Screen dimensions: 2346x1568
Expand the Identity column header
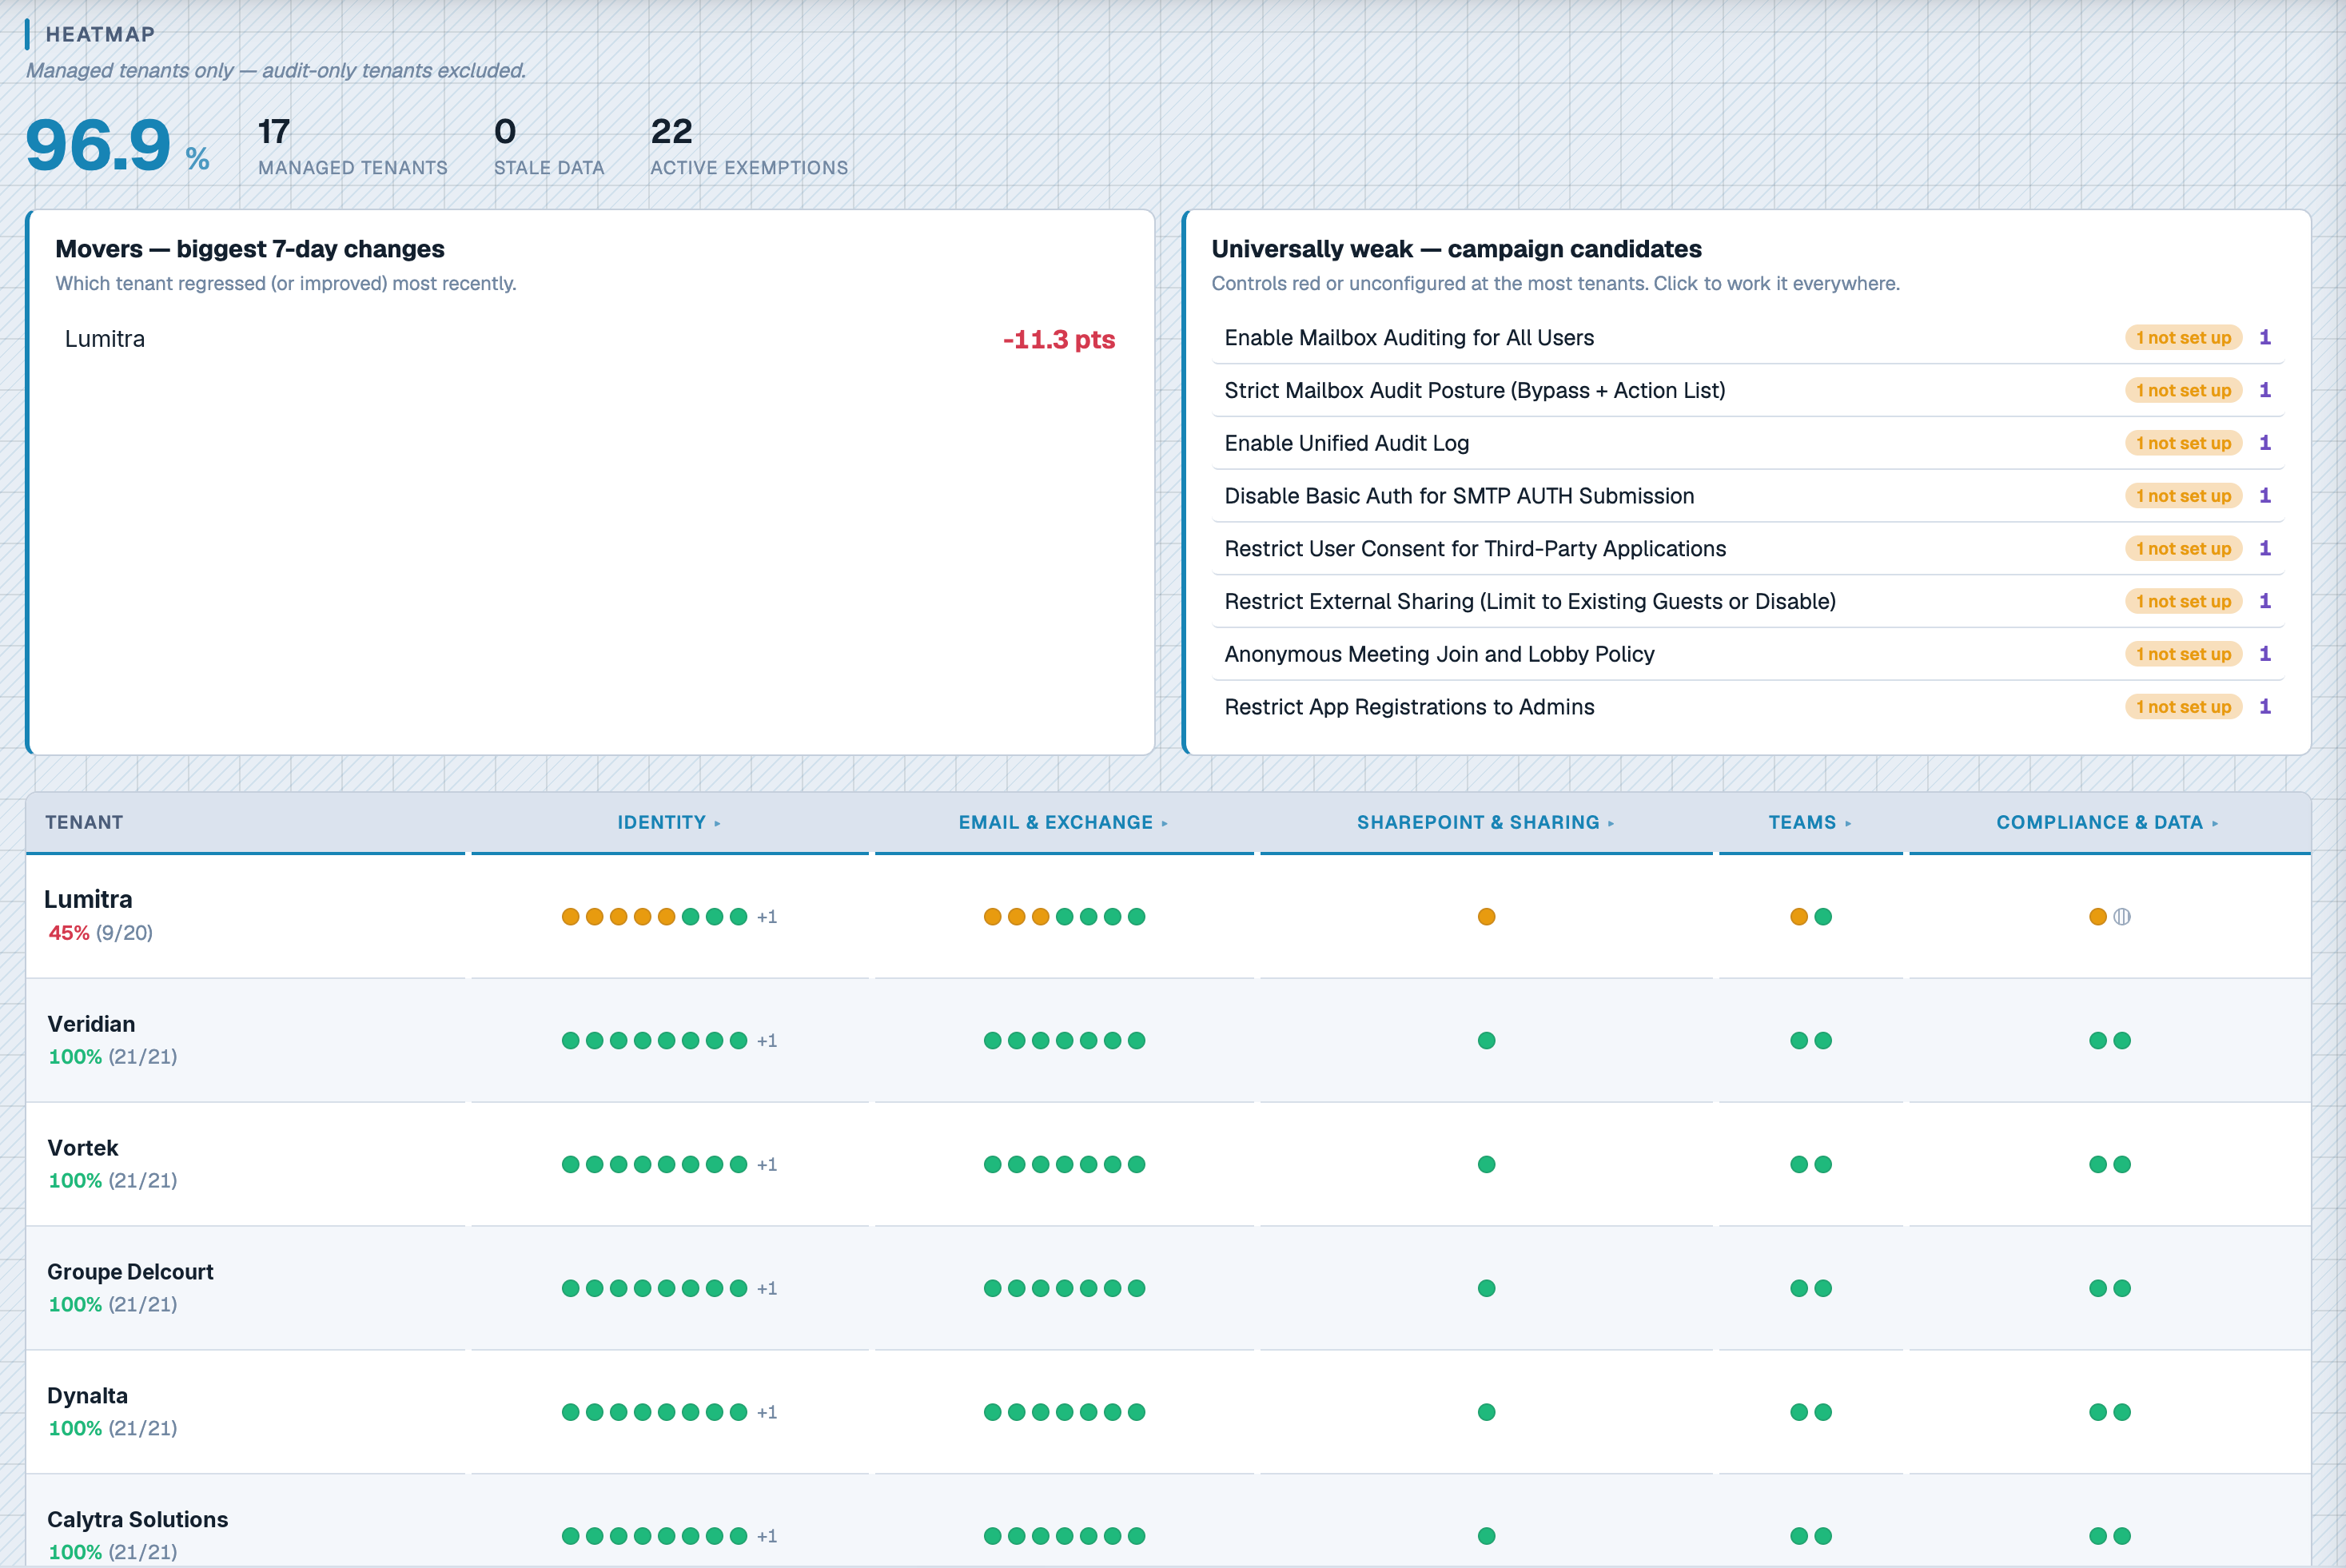[668, 822]
